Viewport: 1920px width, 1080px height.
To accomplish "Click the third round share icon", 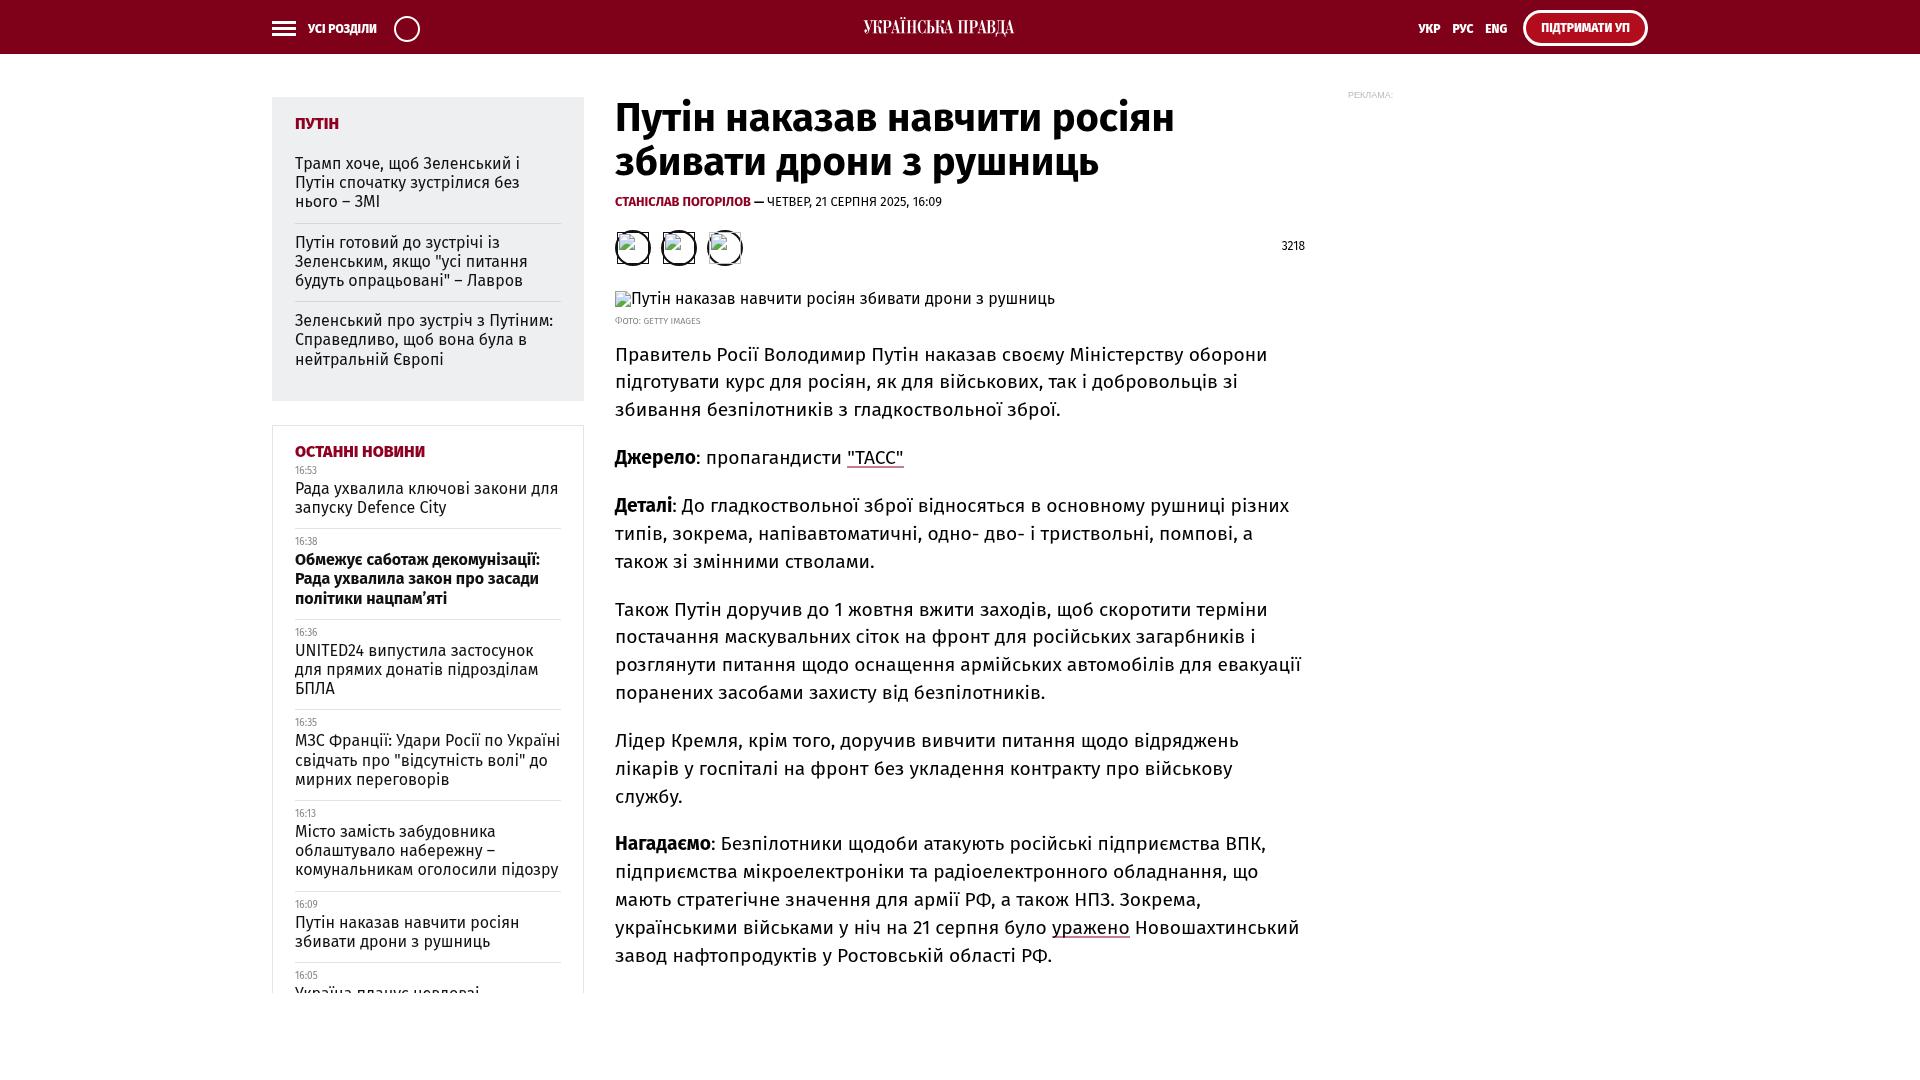I will point(725,248).
